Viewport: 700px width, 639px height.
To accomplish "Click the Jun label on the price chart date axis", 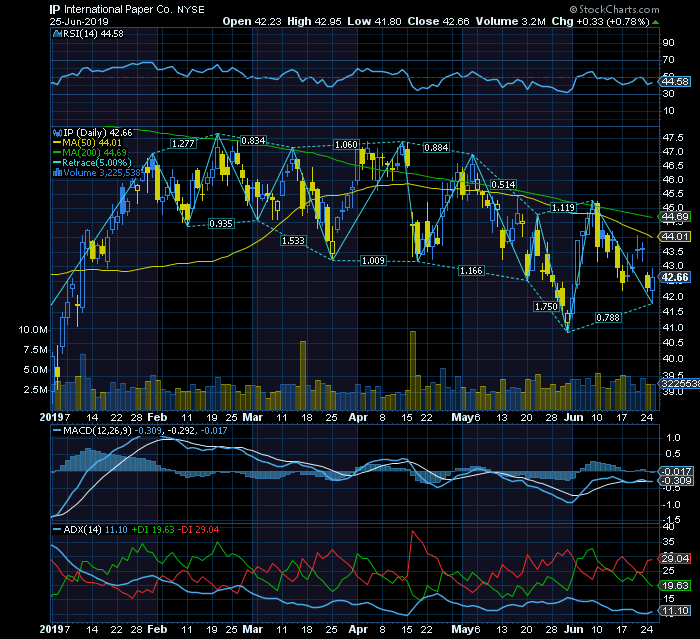I will [x=574, y=418].
